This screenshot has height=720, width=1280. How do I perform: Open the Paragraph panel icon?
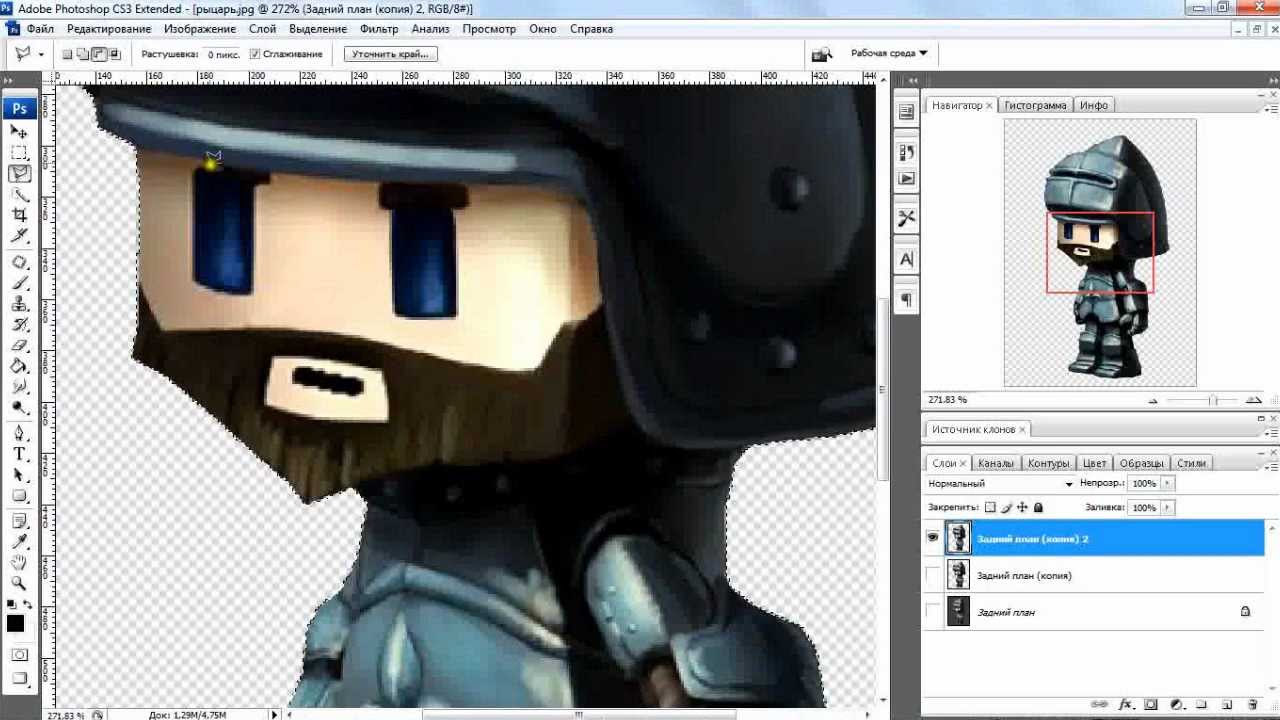tap(907, 300)
